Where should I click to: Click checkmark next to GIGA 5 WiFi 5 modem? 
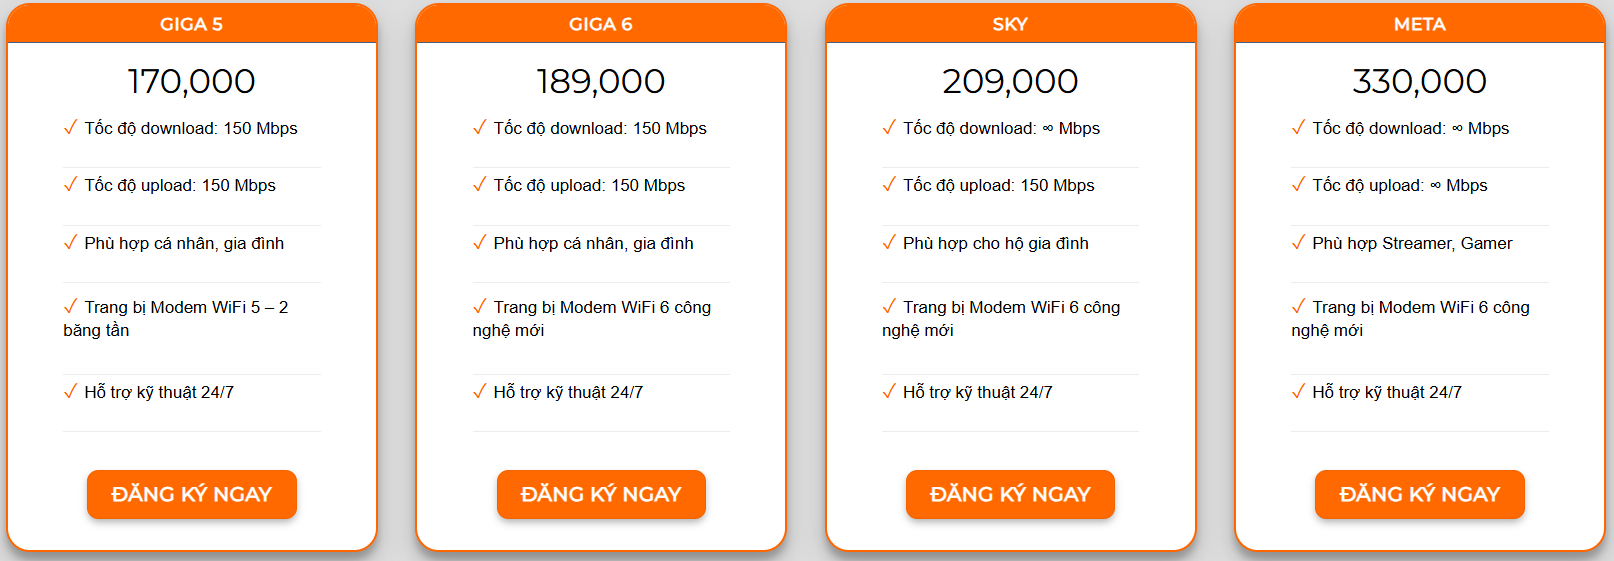point(70,306)
